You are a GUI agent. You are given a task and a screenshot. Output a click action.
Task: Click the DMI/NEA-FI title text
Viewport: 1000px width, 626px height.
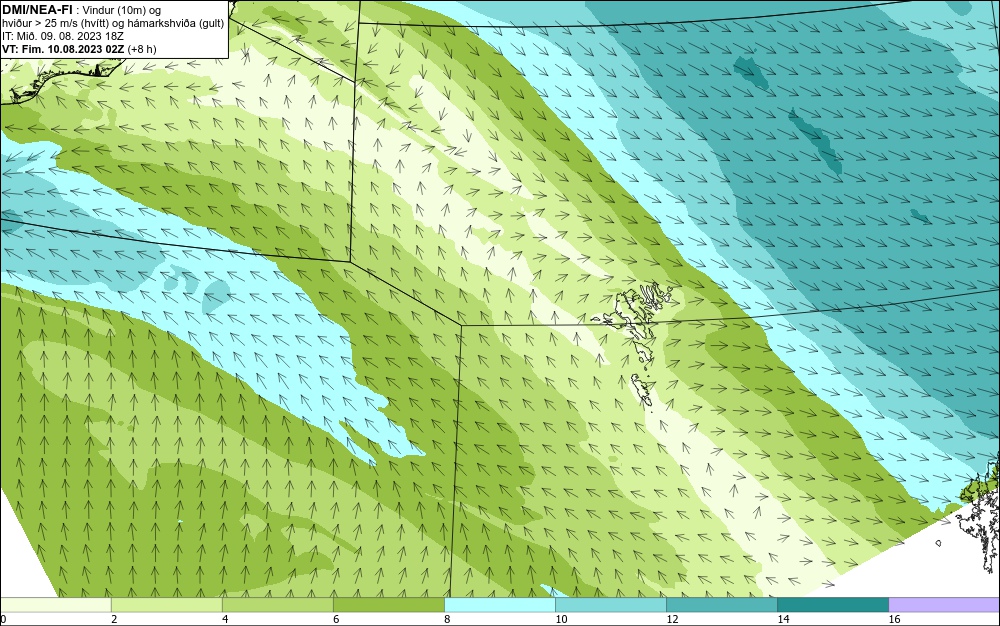point(37,10)
